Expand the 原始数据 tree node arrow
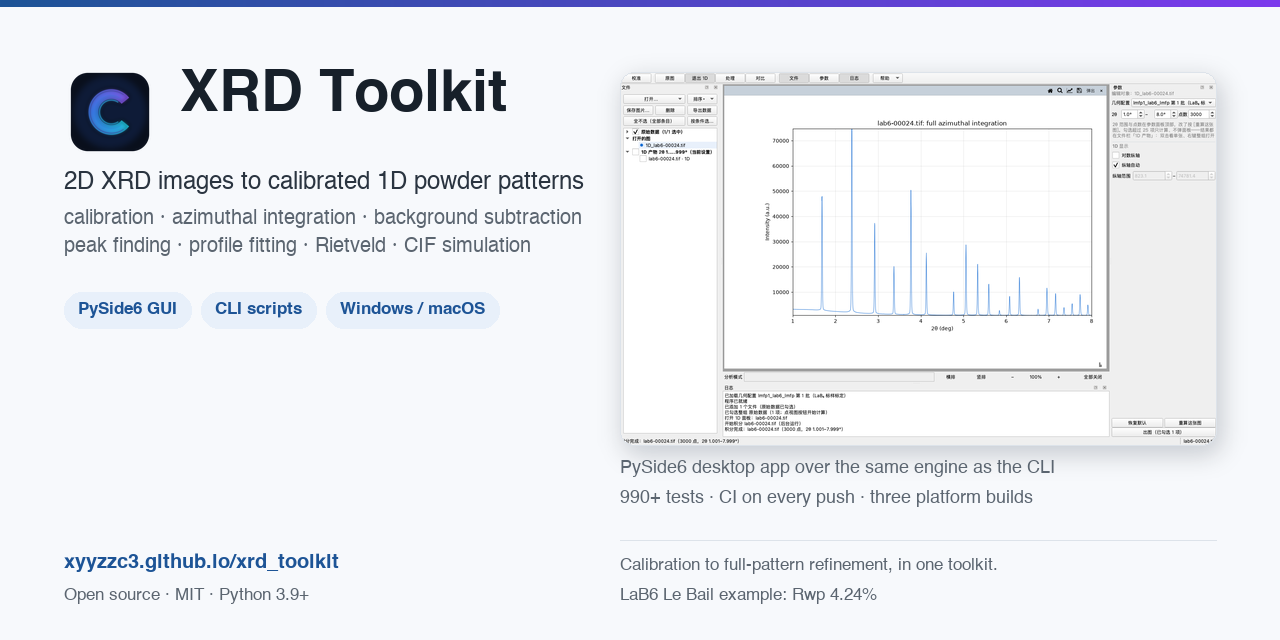Screen dimensions: 1280x640 (x=627, y=132)
